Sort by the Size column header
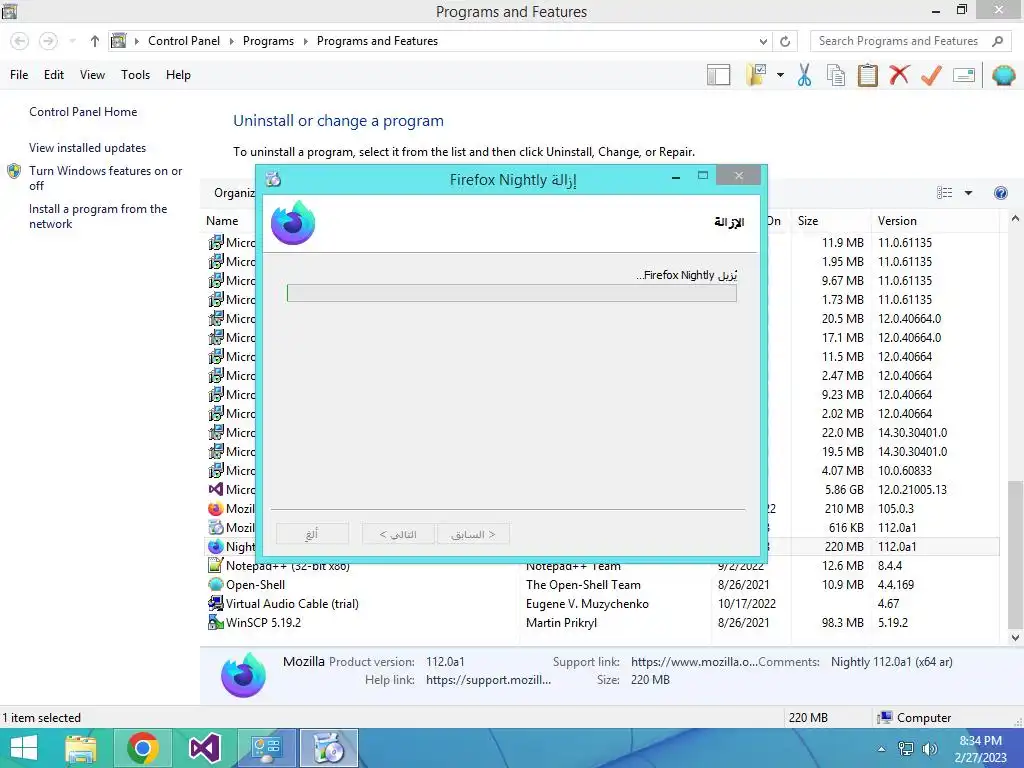This screenshot has width=1024, height=768. [830, 221]
